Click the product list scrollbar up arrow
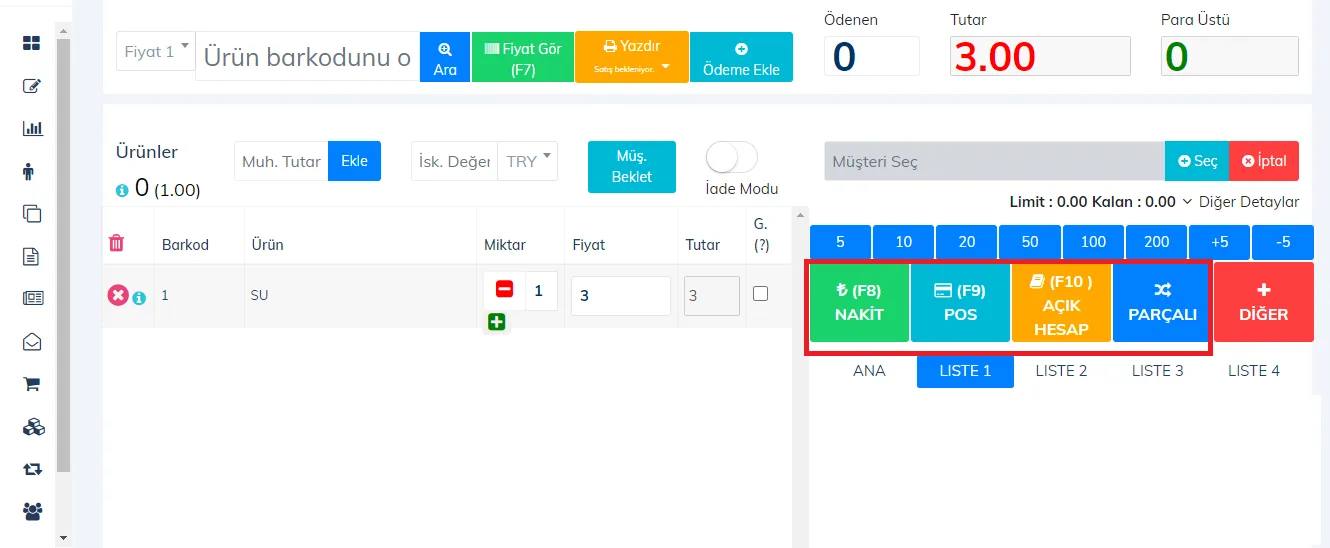This screenshot has width=1330, height=548. coord(799,214)
